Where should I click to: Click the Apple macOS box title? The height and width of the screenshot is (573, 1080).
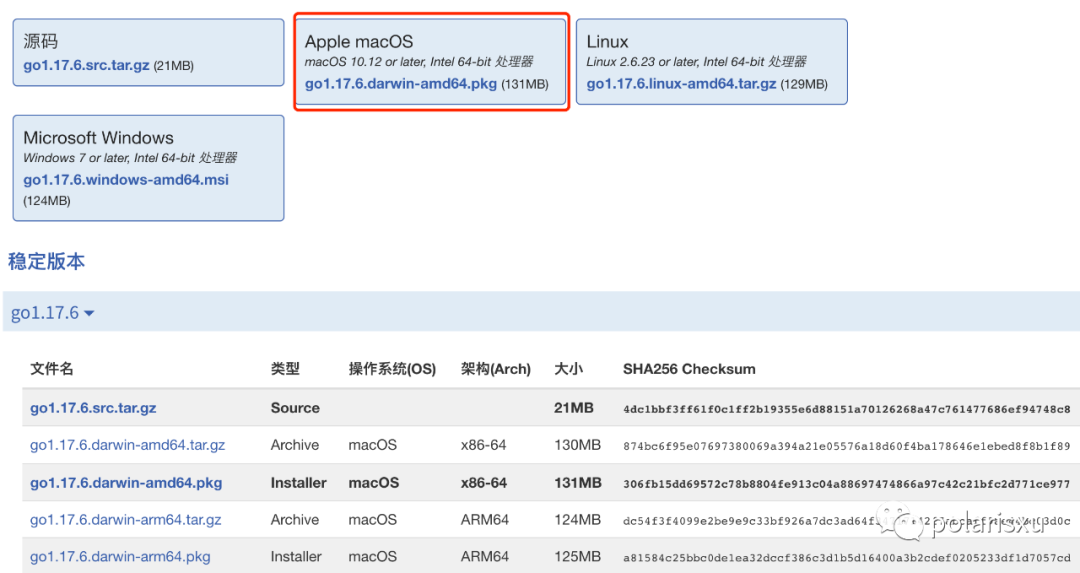359,41
